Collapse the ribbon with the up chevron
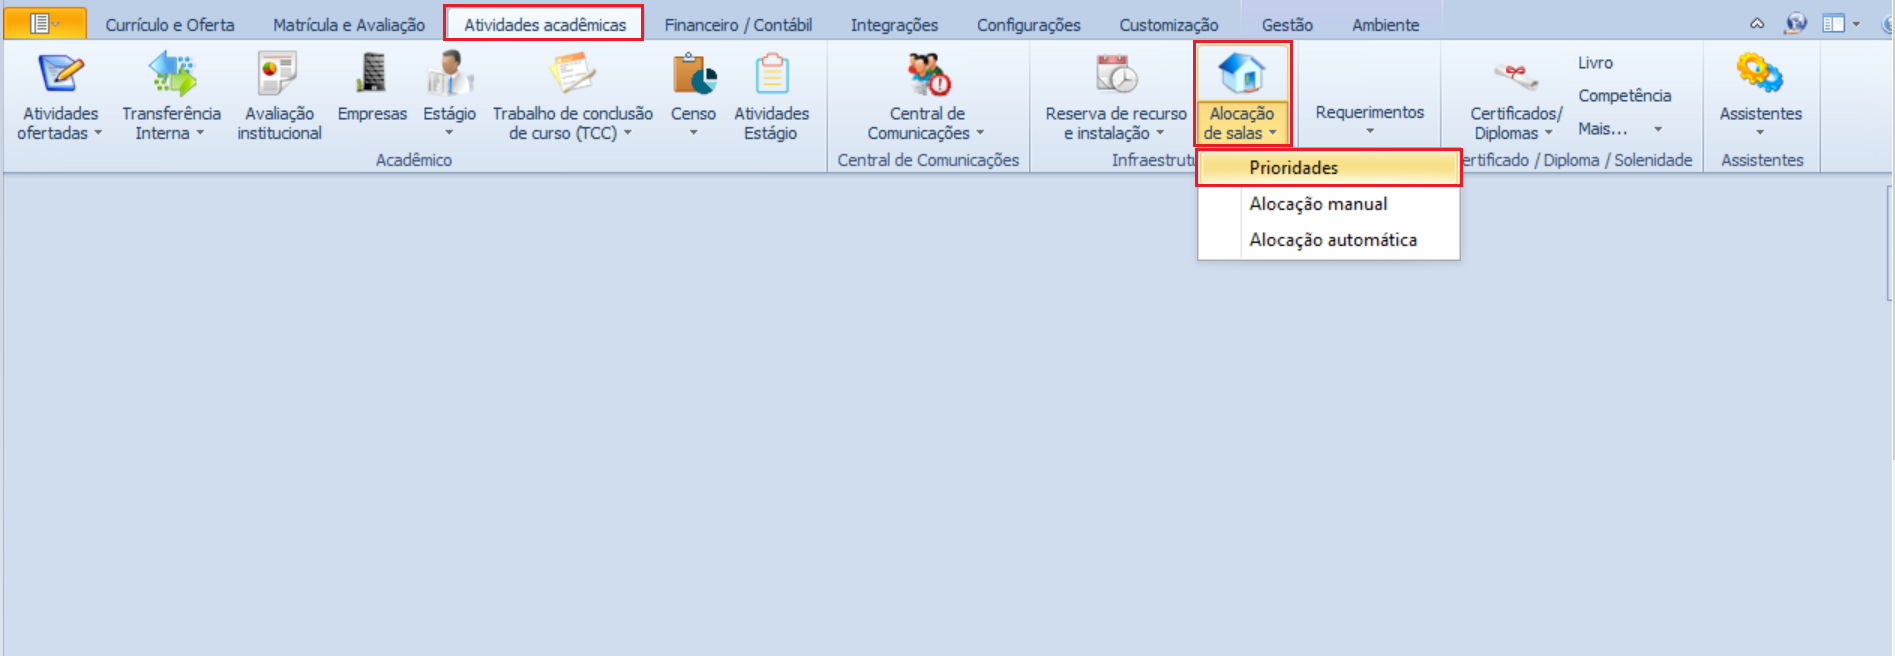1895x656 pixels. (x=1757, y=24)
